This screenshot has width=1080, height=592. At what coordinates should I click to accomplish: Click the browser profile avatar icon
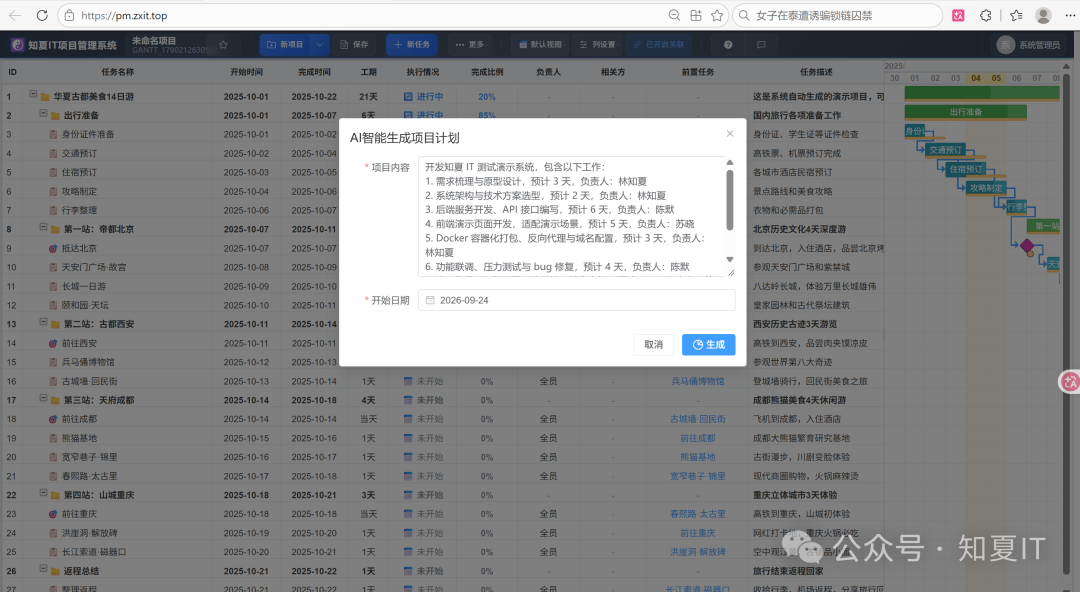(x=1043, y=15)
